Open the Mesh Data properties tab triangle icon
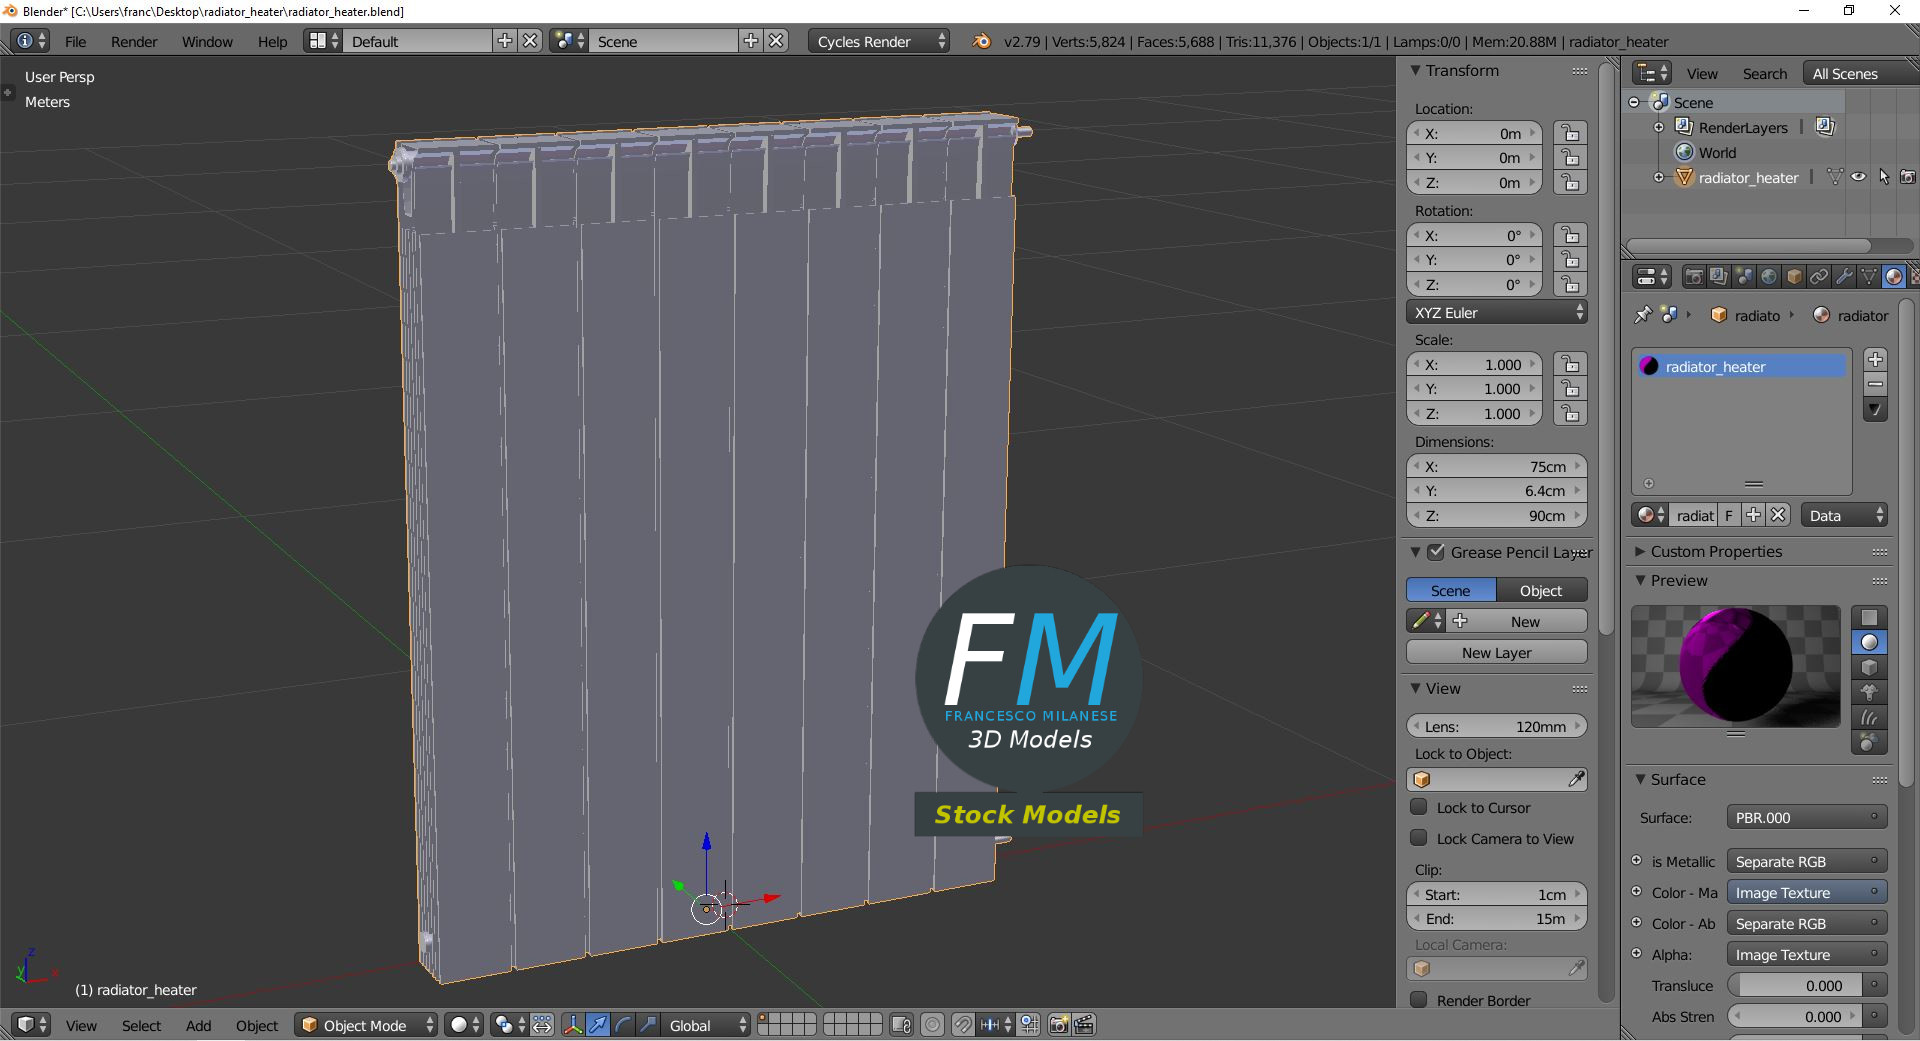This screenshot has height=1041, width=1920. pos(1869,277)
